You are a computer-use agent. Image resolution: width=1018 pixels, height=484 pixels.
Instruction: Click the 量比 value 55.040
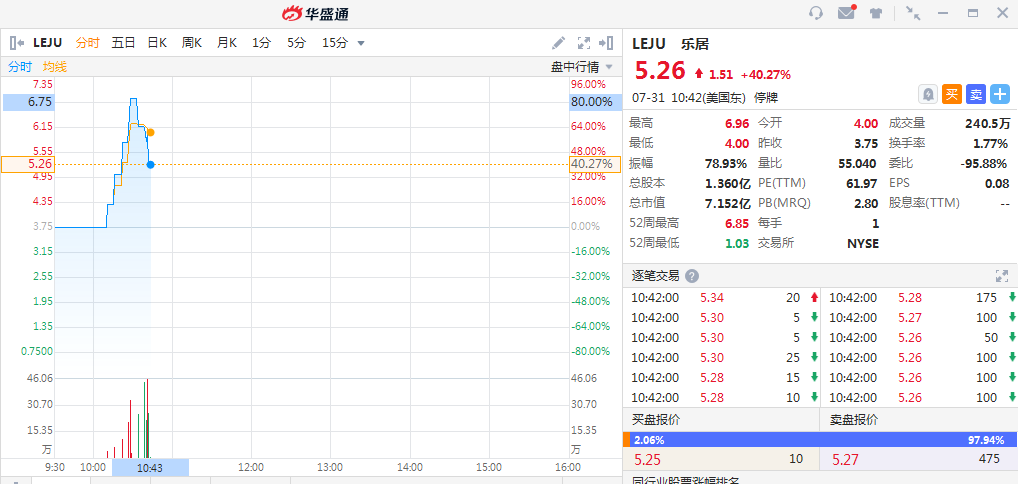pos(858,163)
